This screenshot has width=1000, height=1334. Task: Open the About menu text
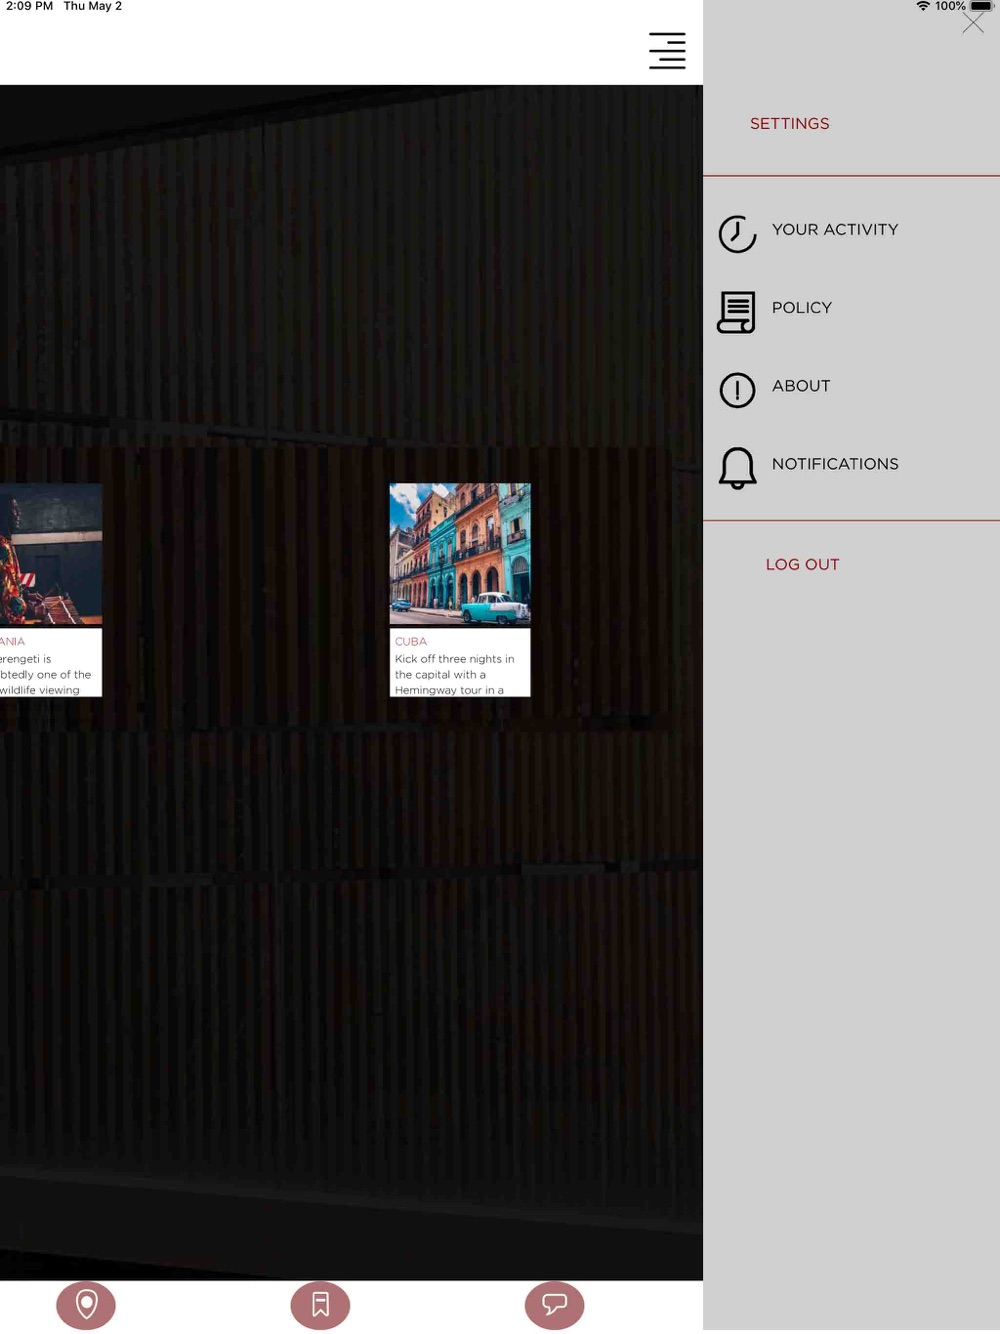click(800, 386)
